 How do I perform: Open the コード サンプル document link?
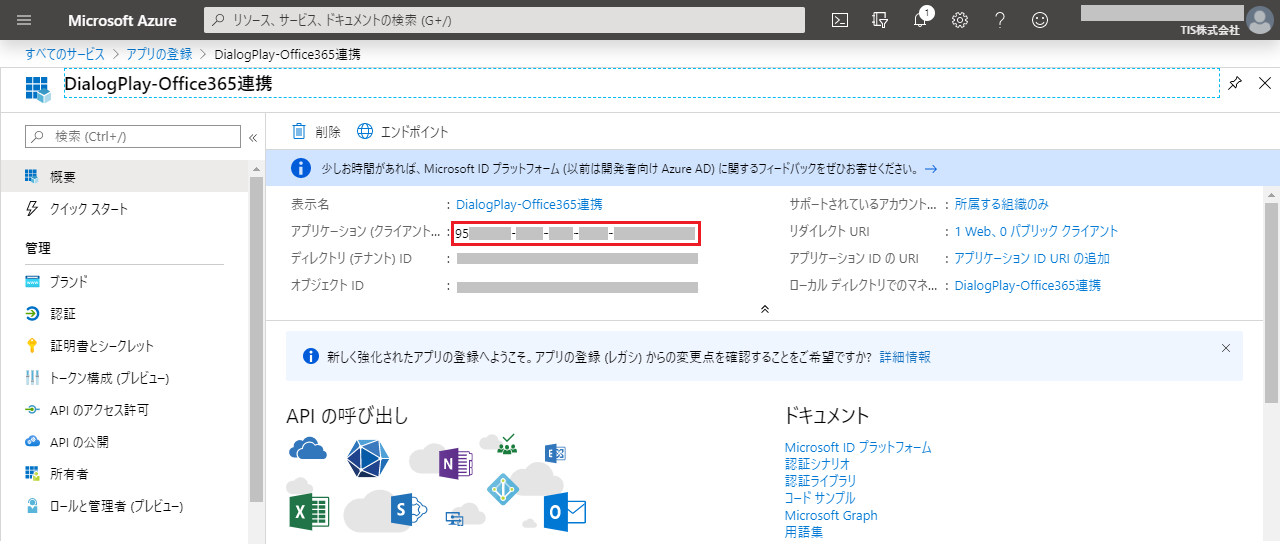pos(820,498)
